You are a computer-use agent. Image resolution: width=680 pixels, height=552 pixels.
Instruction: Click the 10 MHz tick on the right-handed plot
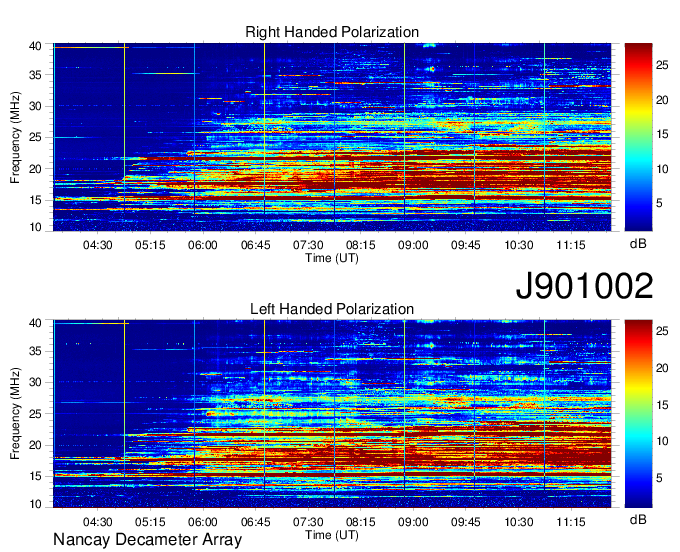35,227
